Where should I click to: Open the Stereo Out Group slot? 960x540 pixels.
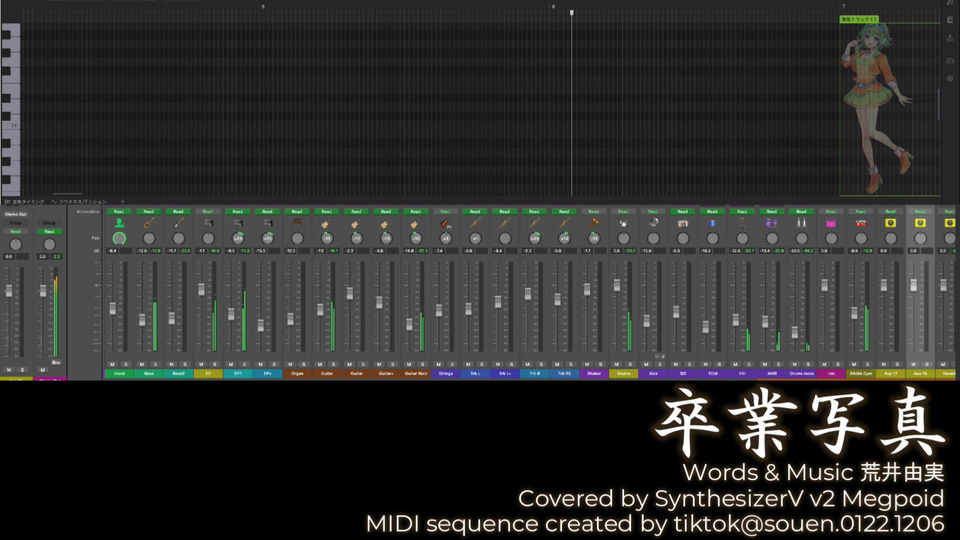pos(15,223)
